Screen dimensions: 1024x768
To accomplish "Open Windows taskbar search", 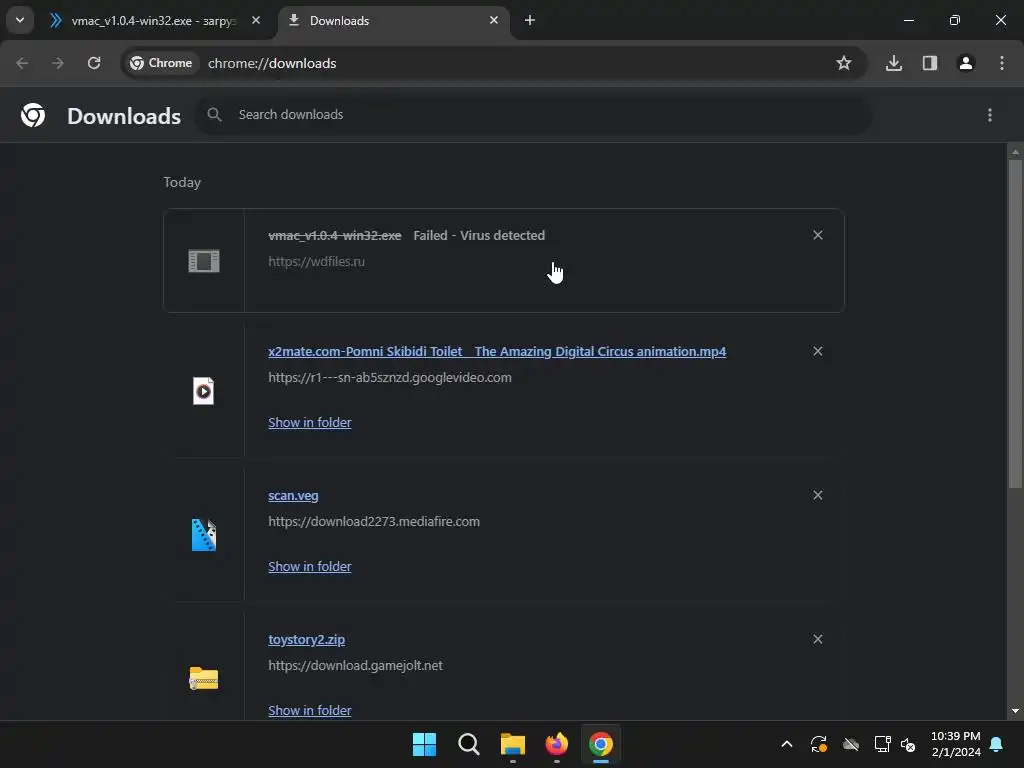I will tap(468, 744).
